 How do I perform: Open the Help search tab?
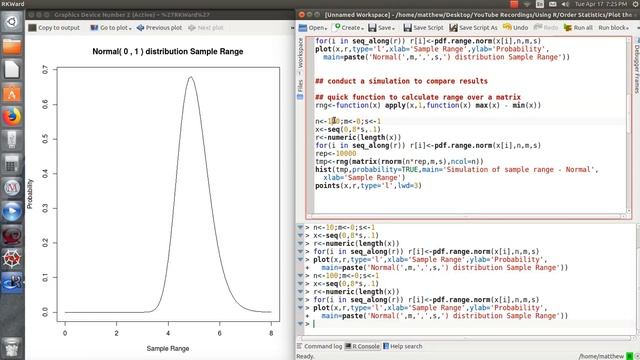tap(402, 346)
